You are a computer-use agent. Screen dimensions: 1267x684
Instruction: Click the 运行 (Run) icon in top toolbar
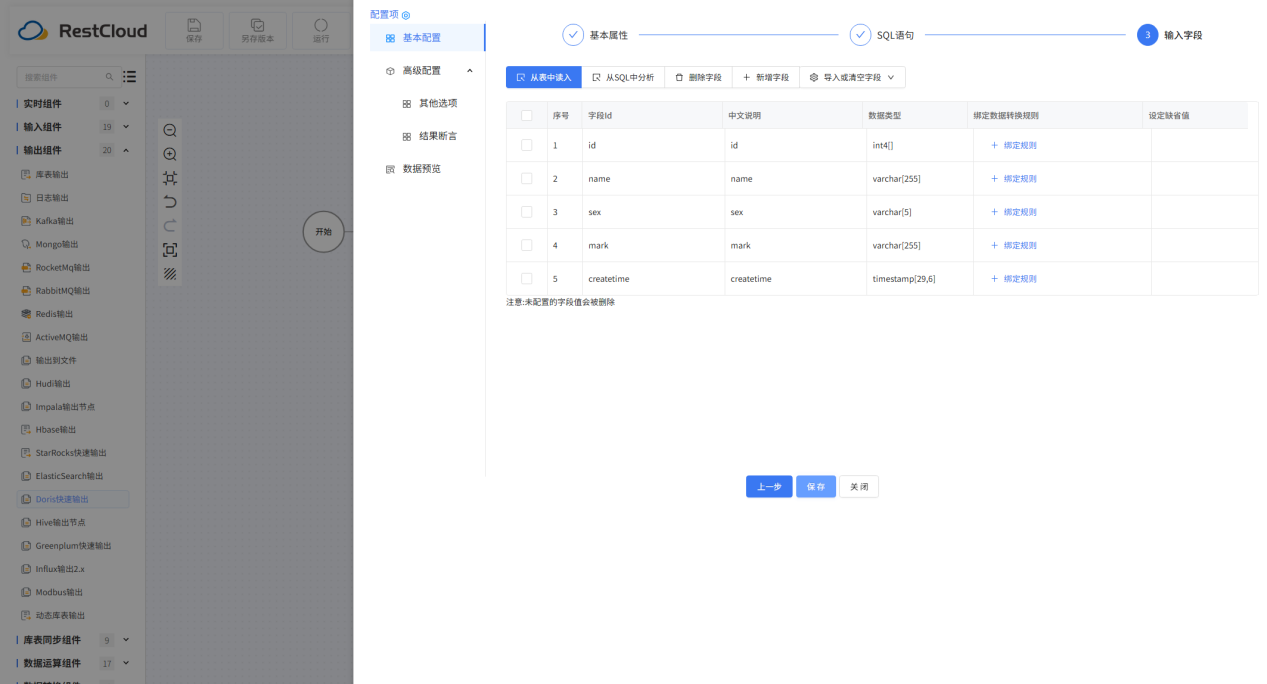[320, 30]
